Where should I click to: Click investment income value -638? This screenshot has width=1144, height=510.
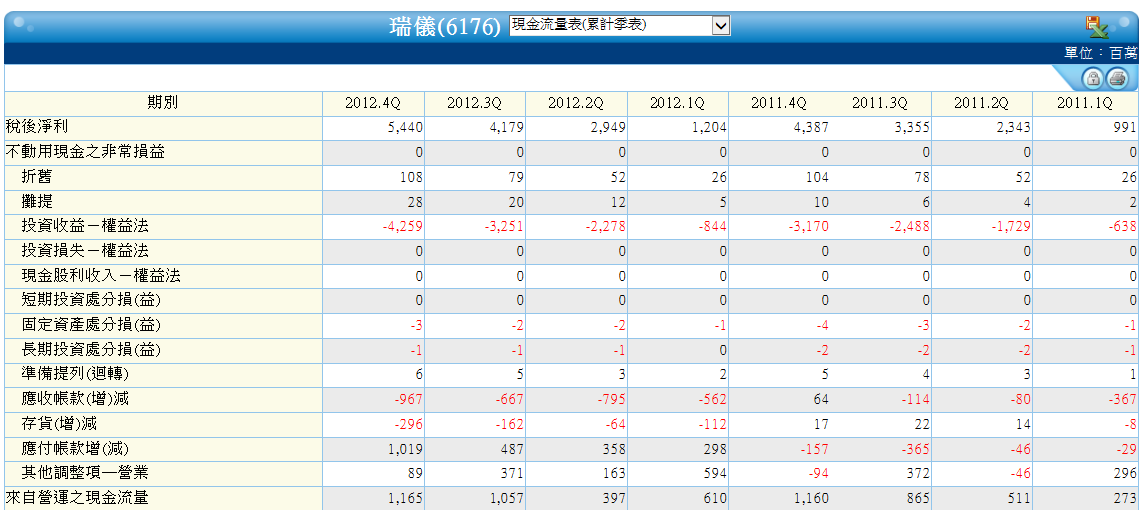1124,227
